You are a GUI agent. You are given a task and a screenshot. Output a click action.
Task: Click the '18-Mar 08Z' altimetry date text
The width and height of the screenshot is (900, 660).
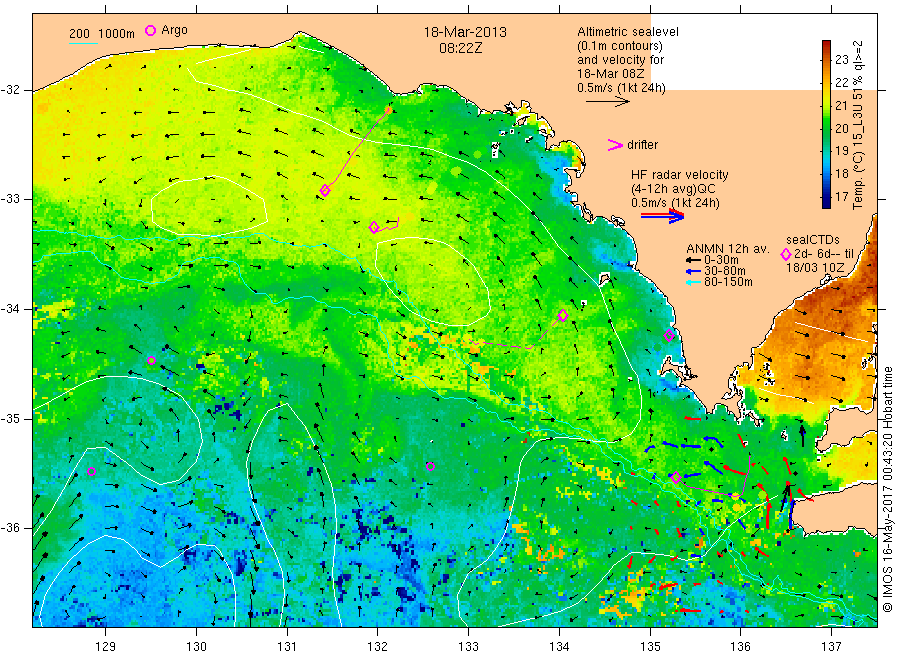[611, 74]
